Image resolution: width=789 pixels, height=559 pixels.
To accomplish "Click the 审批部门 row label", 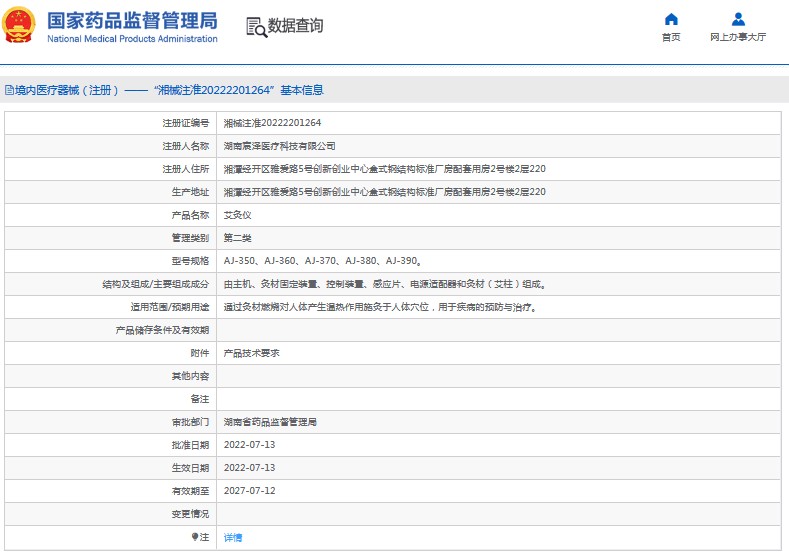I will tap(190, 422).
